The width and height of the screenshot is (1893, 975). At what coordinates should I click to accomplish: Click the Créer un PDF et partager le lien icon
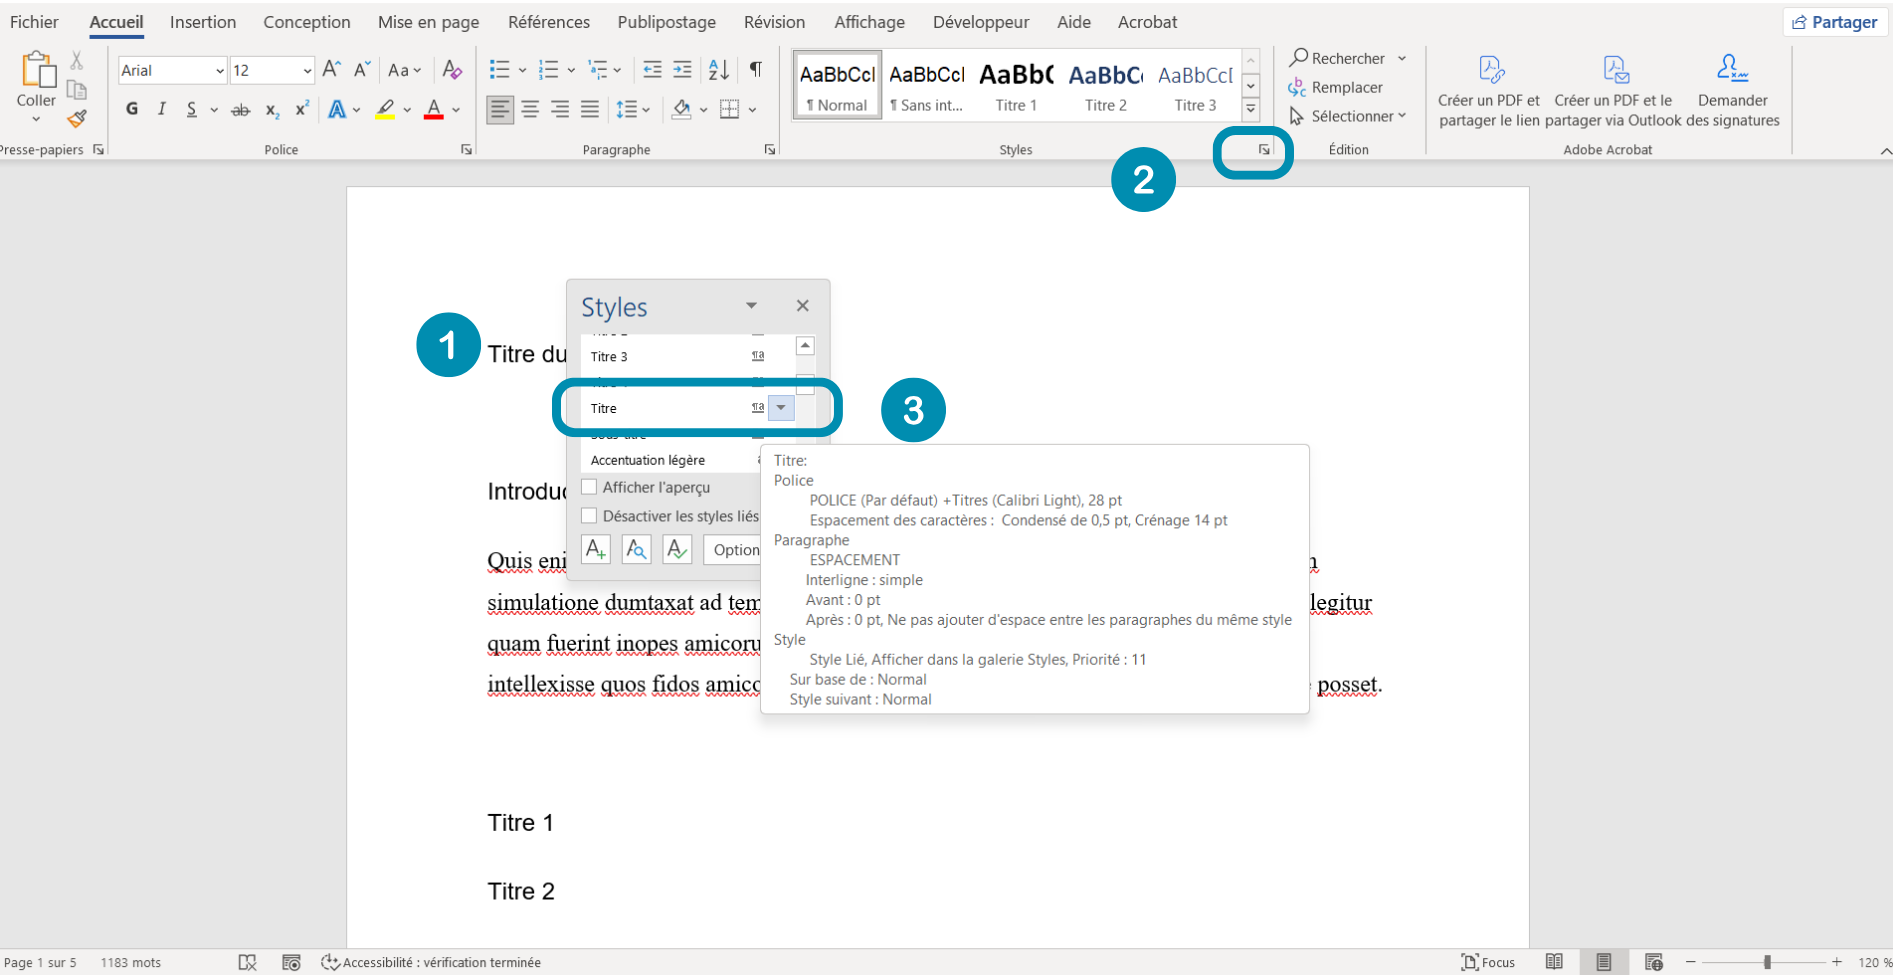click(1489, 92)
